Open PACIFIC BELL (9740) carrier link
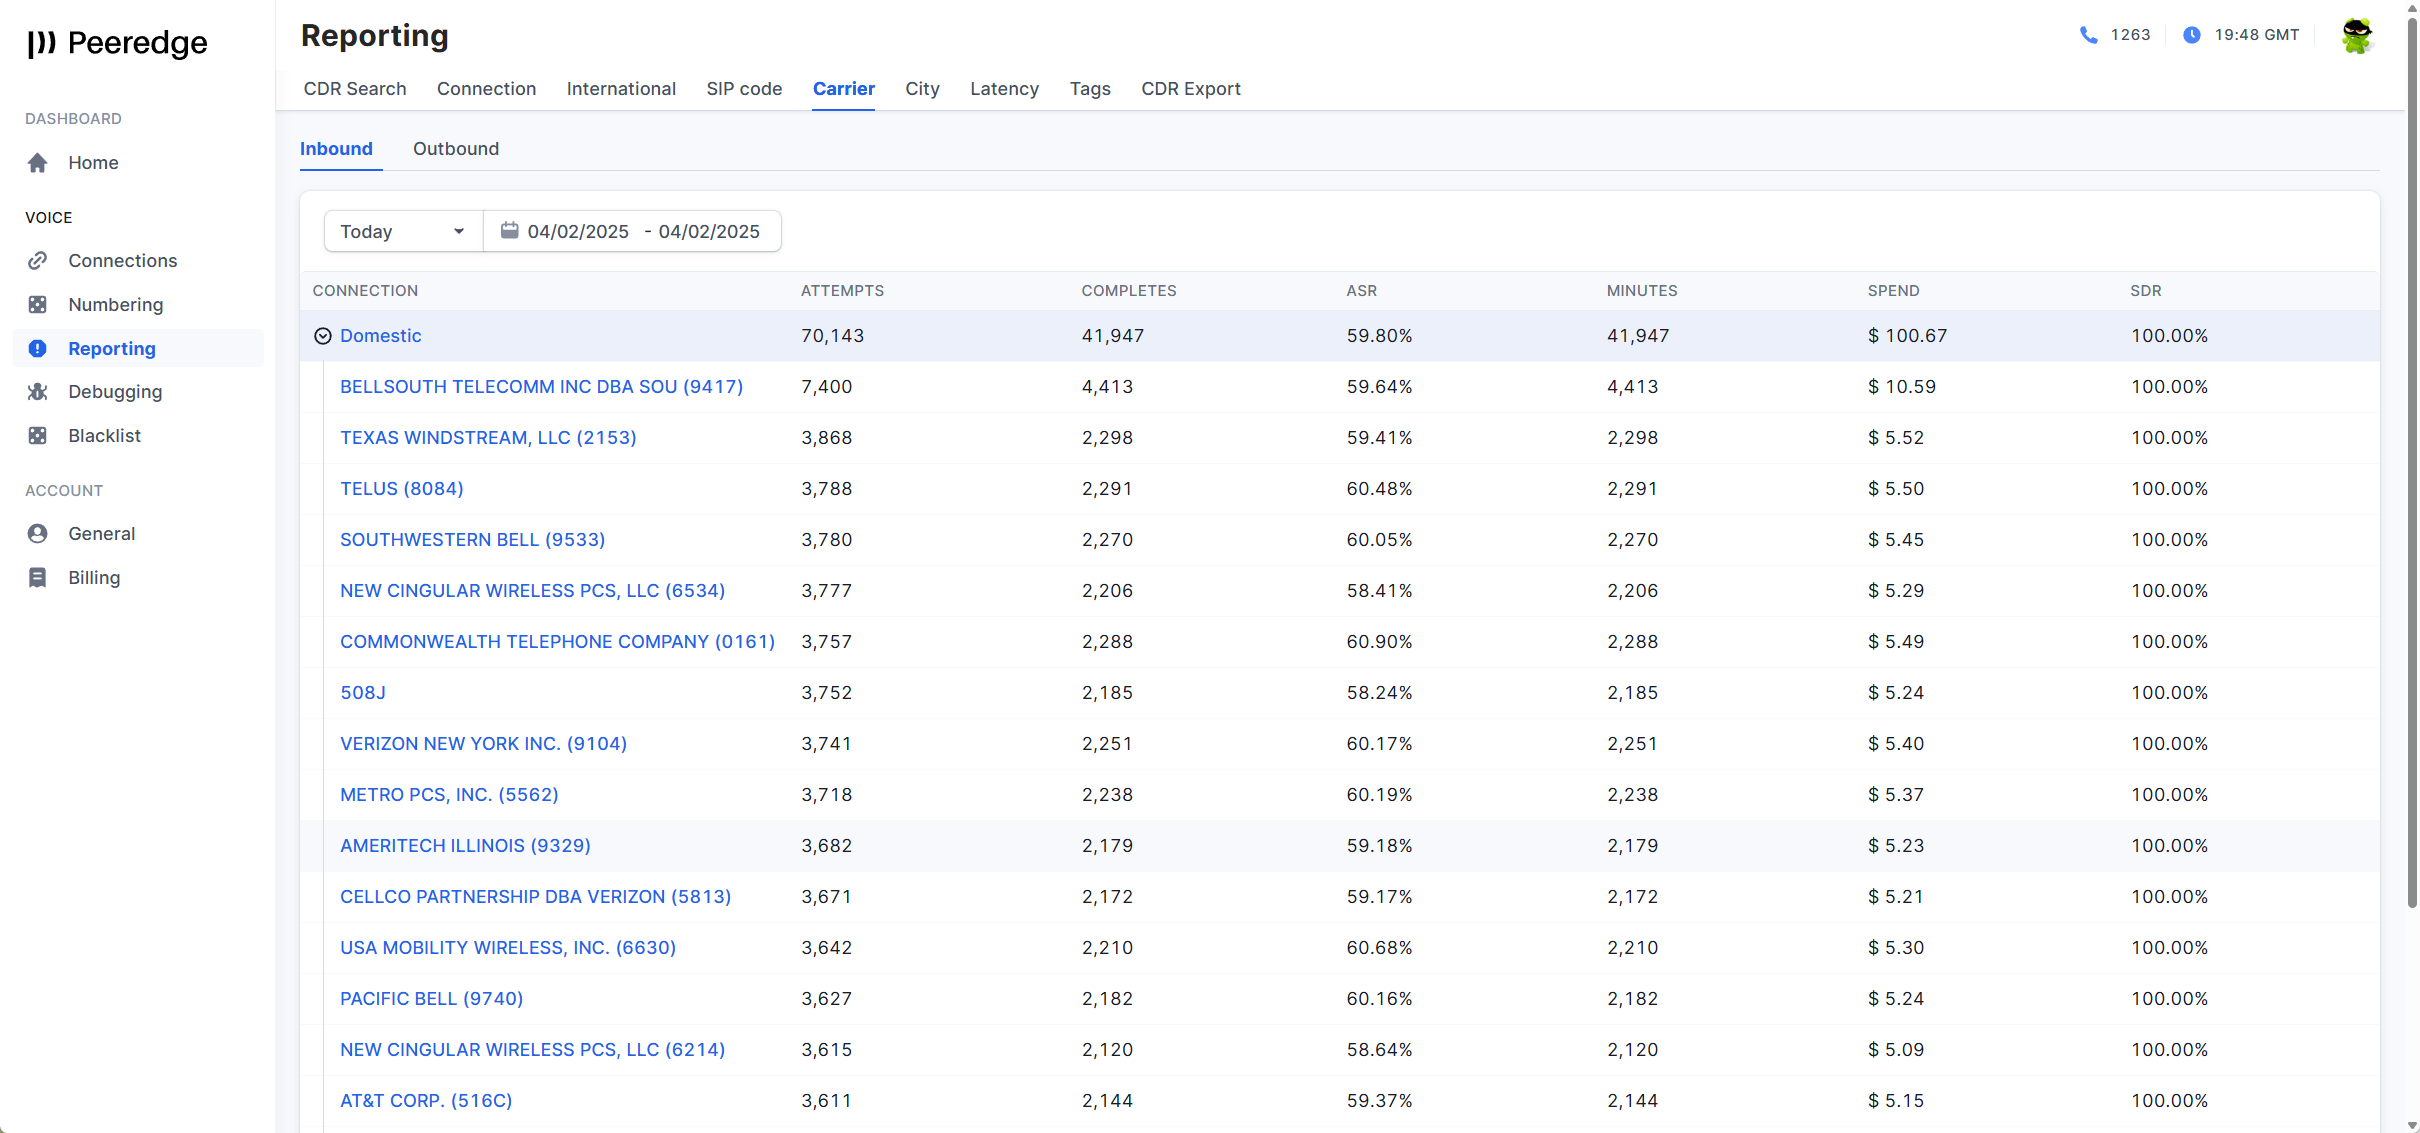Screen dimensions: 2420x1133 point(431,999)
